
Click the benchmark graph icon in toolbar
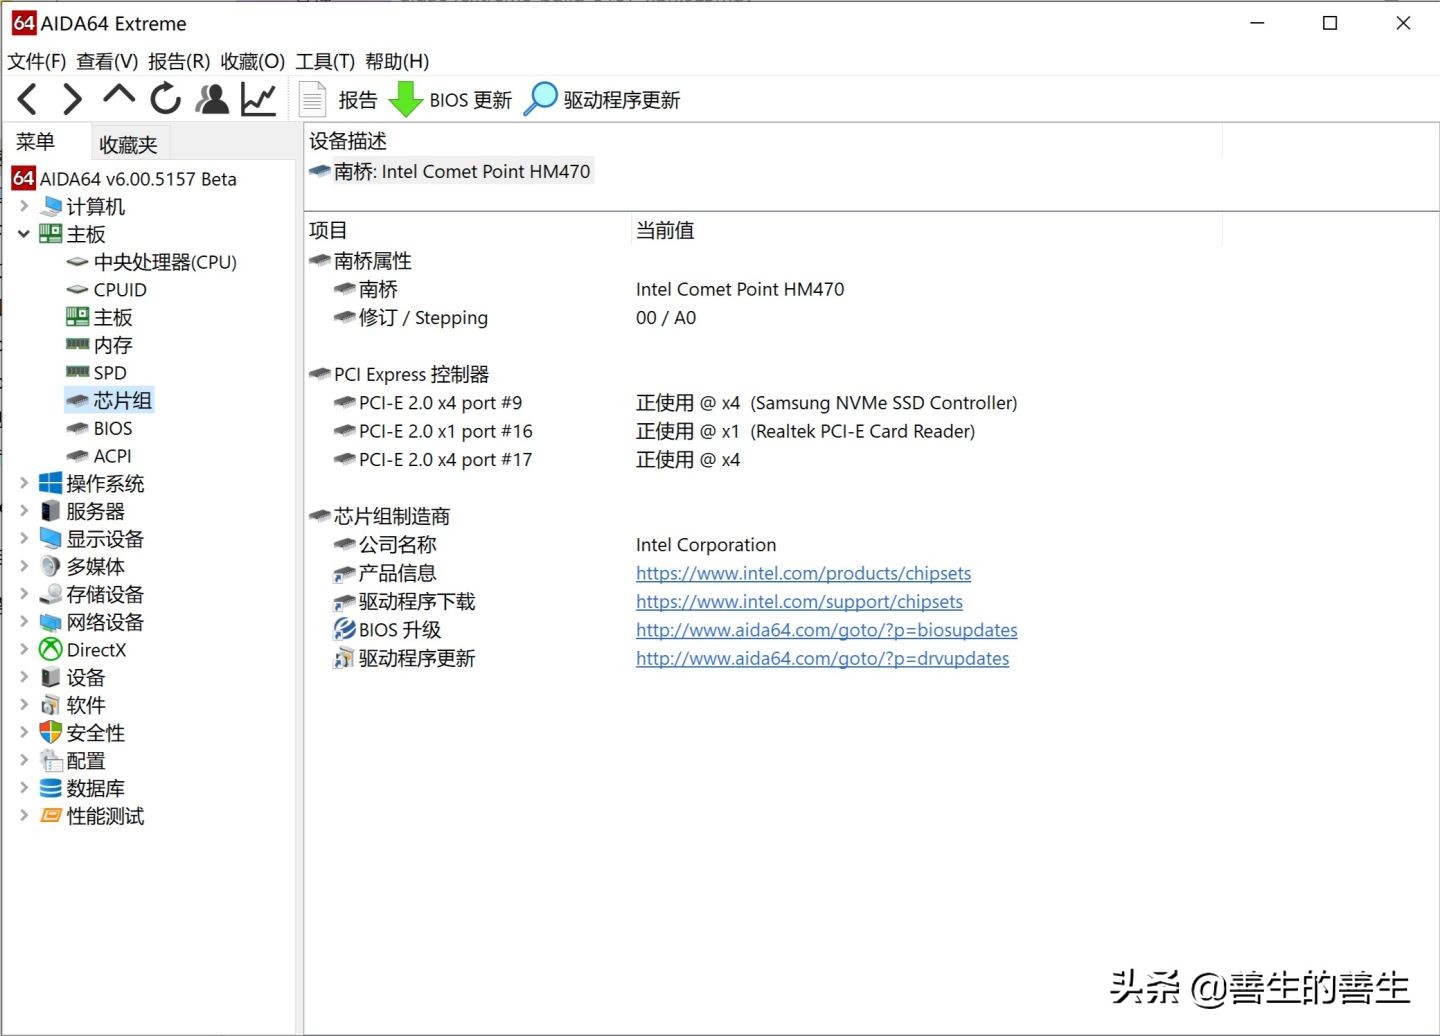[x=258, y=98]
